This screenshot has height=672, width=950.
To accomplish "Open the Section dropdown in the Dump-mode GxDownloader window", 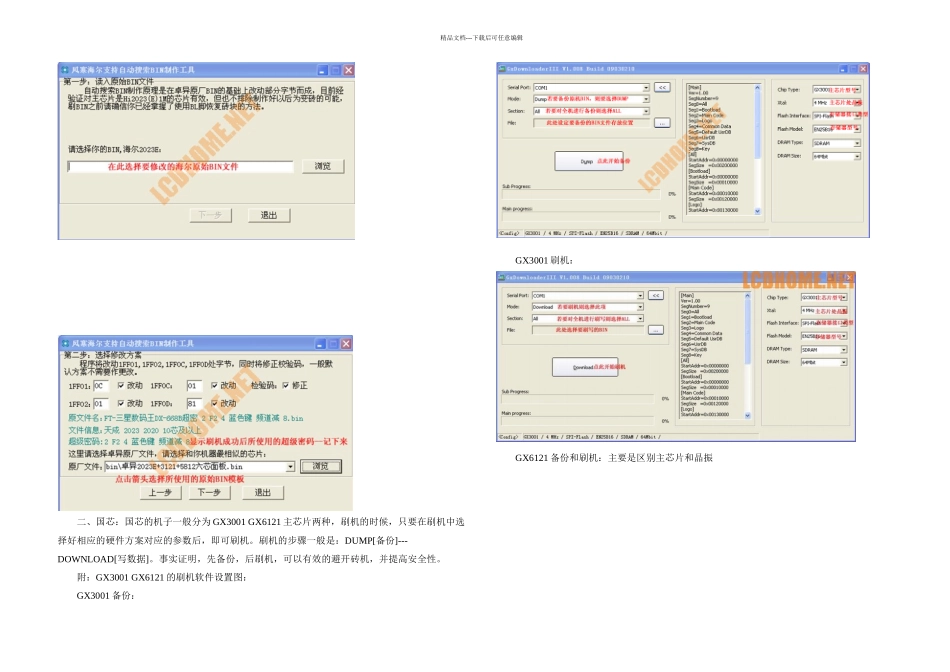I will tap(646, 111).
